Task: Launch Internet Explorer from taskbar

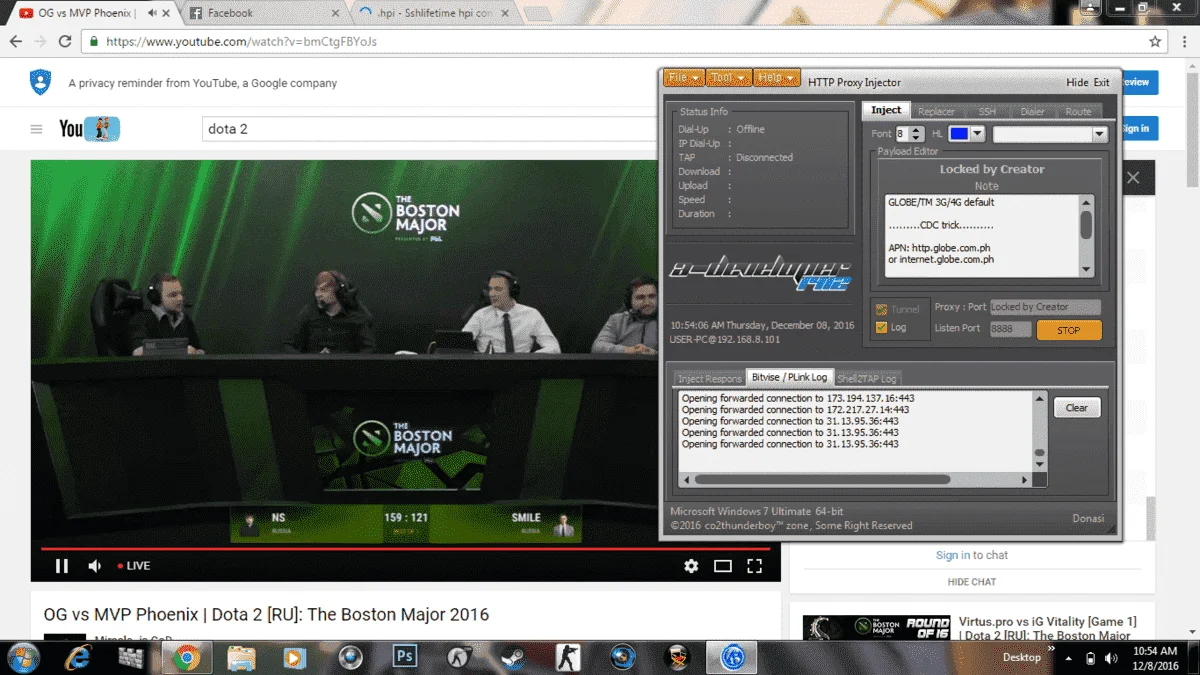Action: [78, 657]
